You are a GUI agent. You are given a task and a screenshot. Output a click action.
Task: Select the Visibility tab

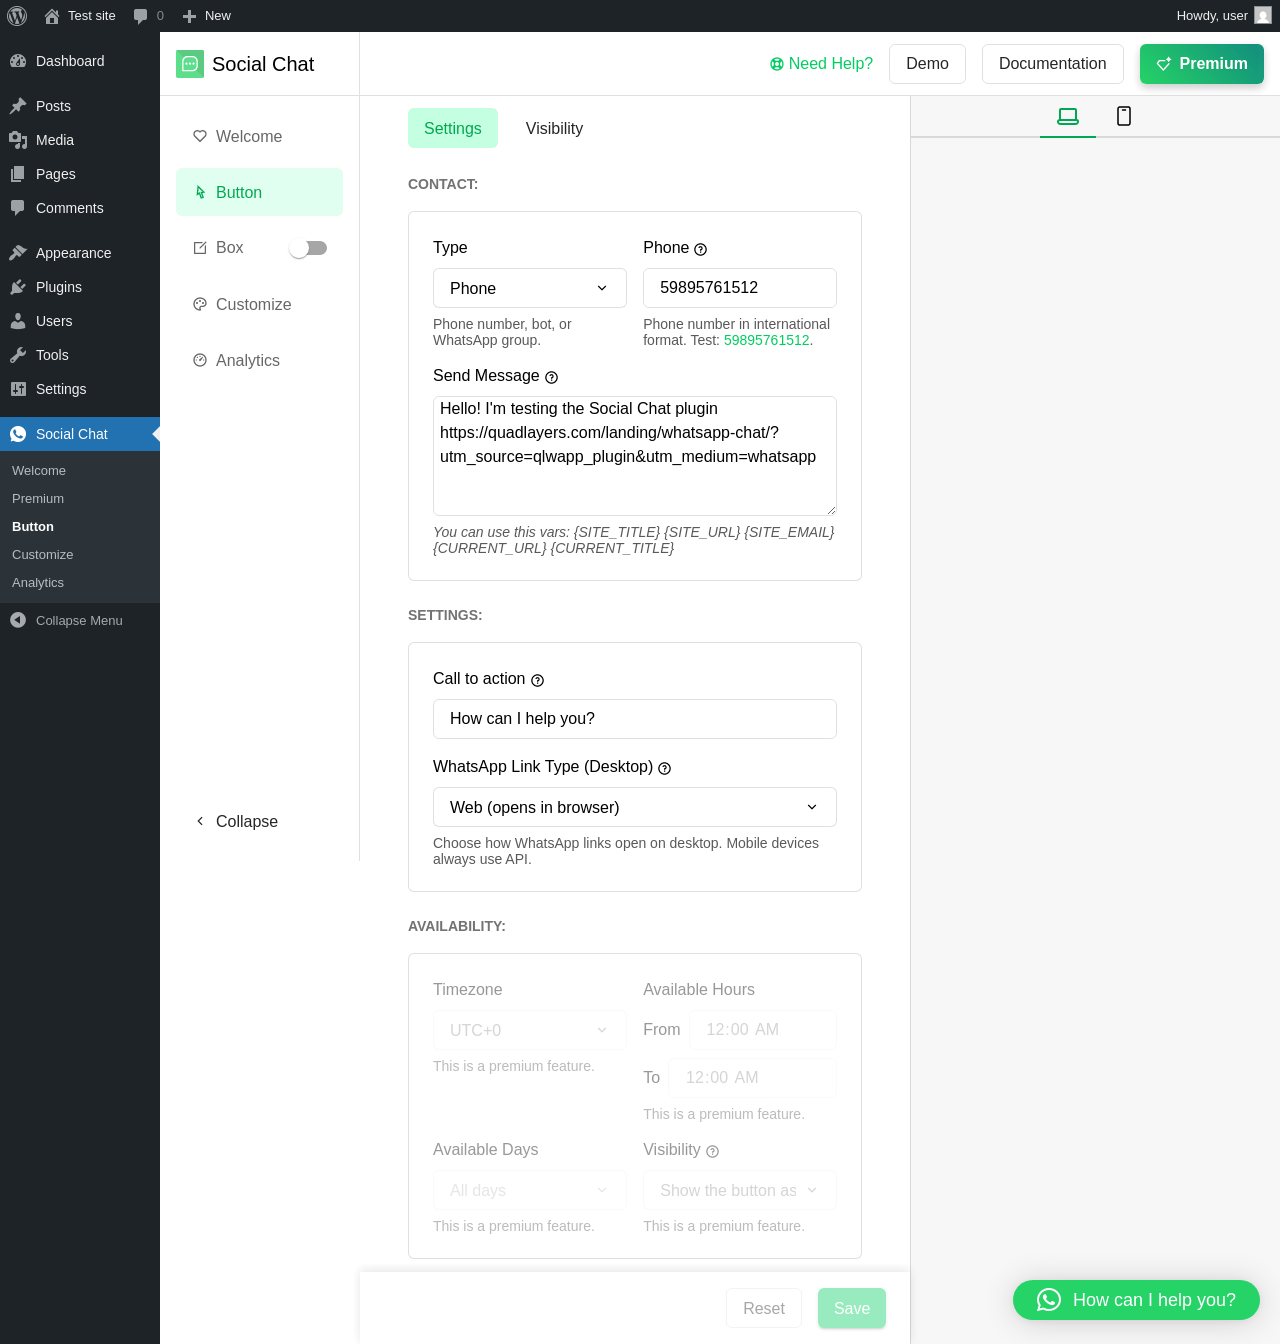[554, 128]
